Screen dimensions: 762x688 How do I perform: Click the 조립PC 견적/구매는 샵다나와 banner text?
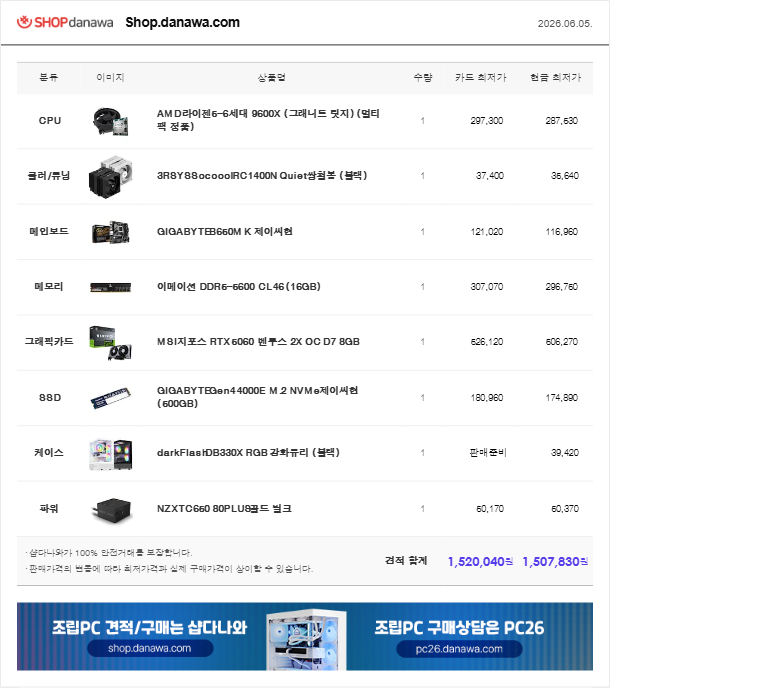[x=150, y=627]
